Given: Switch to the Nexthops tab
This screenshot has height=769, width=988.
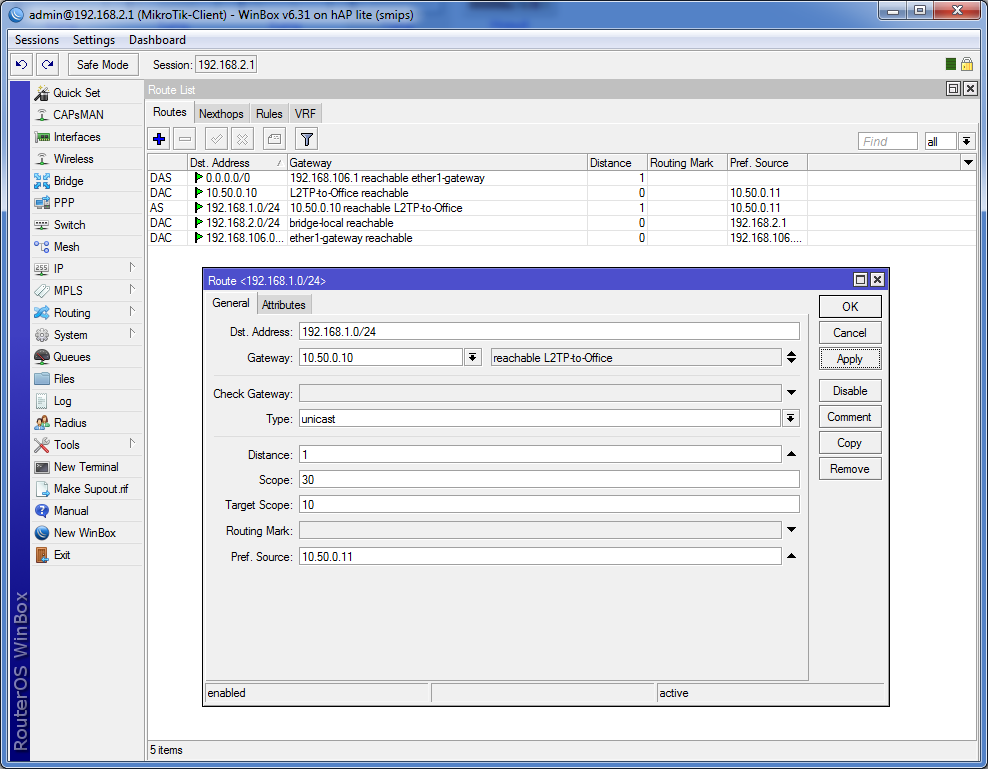Looking at the screenshot, I should [221, 113].
